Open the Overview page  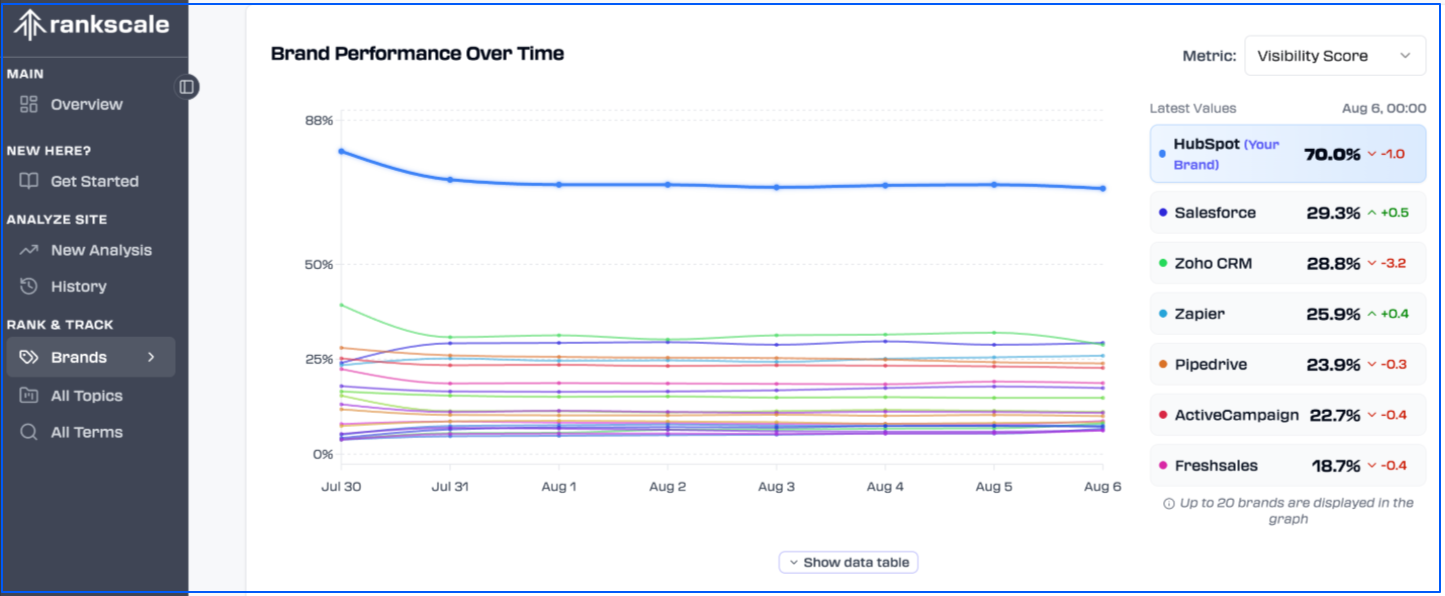tap(87, 104)
